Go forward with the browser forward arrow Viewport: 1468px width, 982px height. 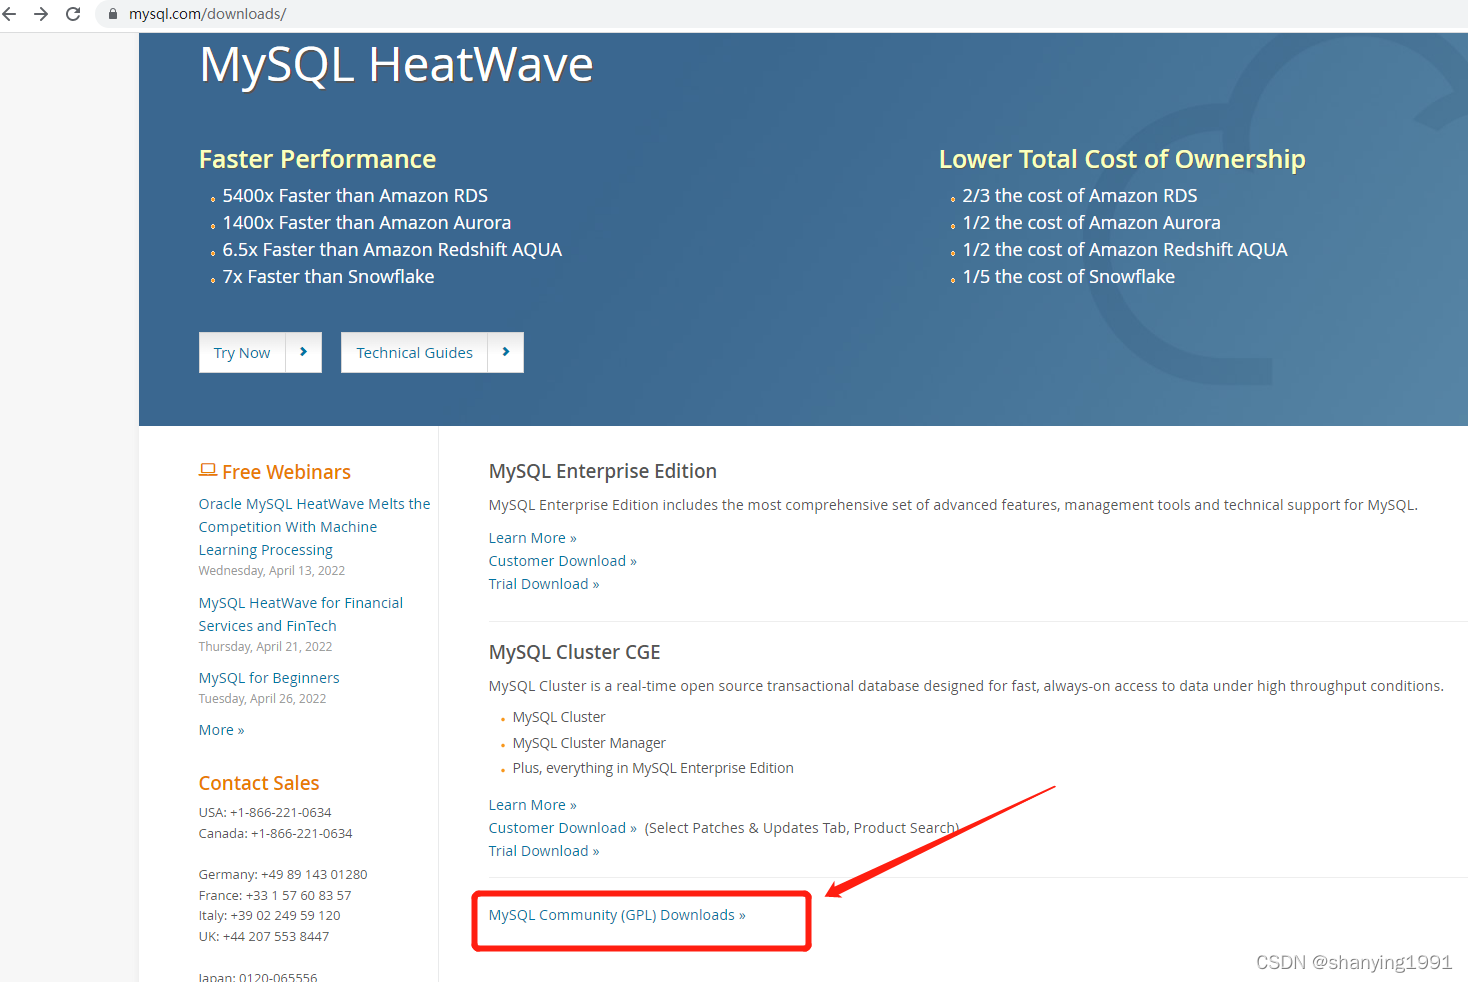41,14
